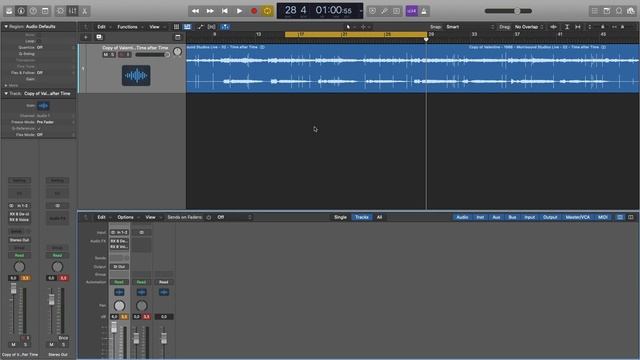Open the tracks area Edit menu

(x=101, y=27)
